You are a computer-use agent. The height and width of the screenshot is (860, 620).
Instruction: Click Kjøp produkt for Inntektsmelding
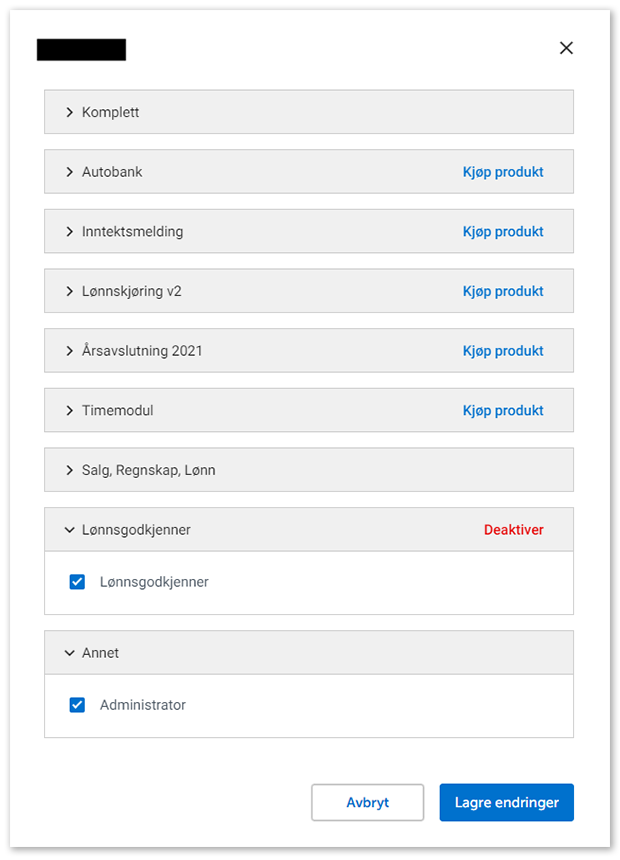(503, 232)
